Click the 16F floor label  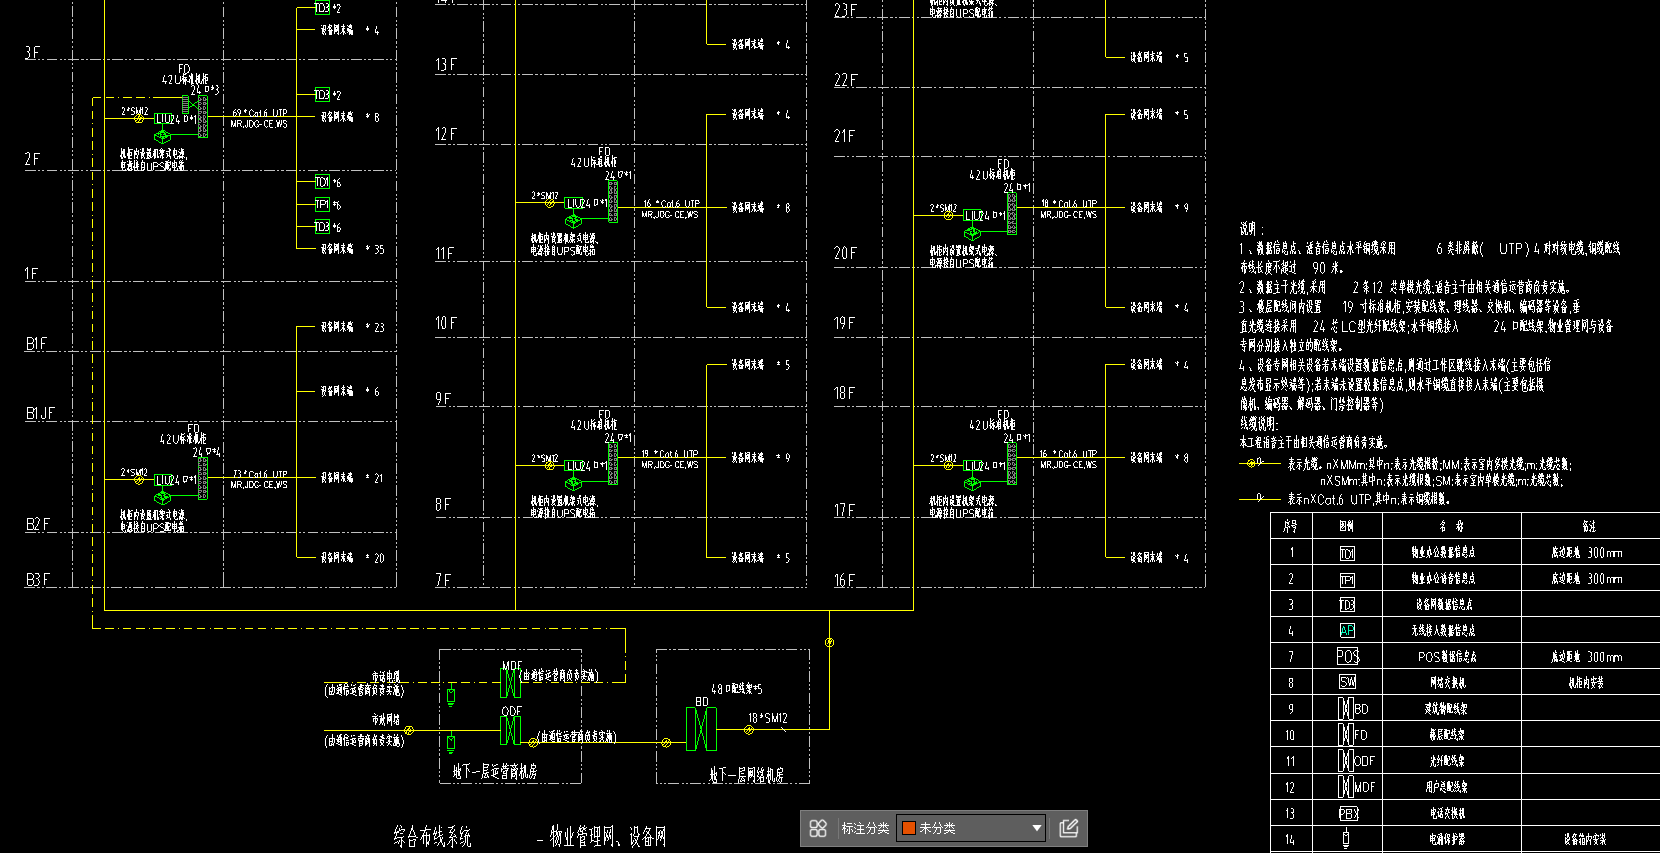pyautogui.click(x=844, y=580)
